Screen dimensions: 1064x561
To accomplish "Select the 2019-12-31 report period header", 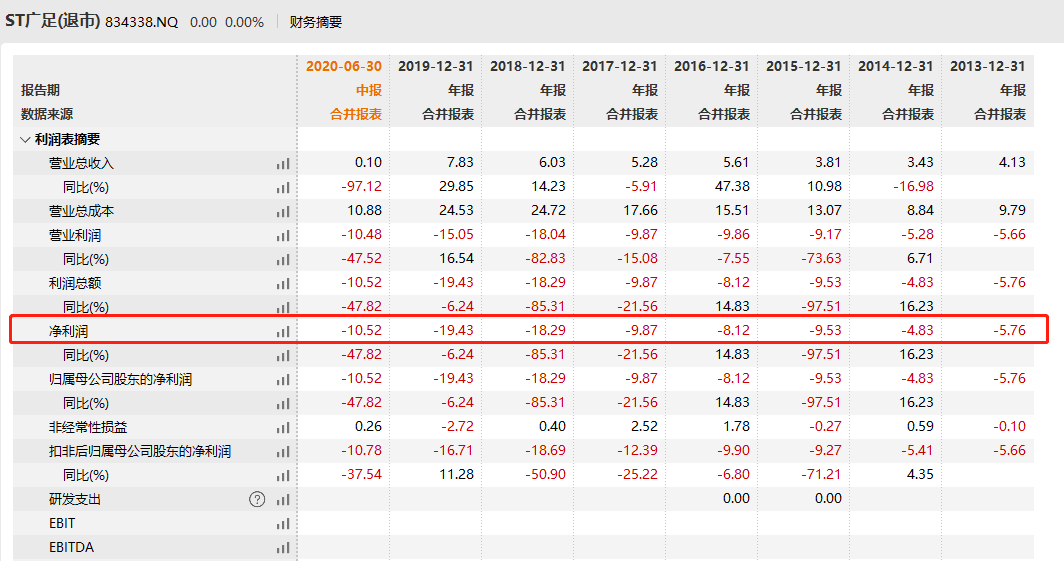I will pyautogui.click(x=436, y=66).
